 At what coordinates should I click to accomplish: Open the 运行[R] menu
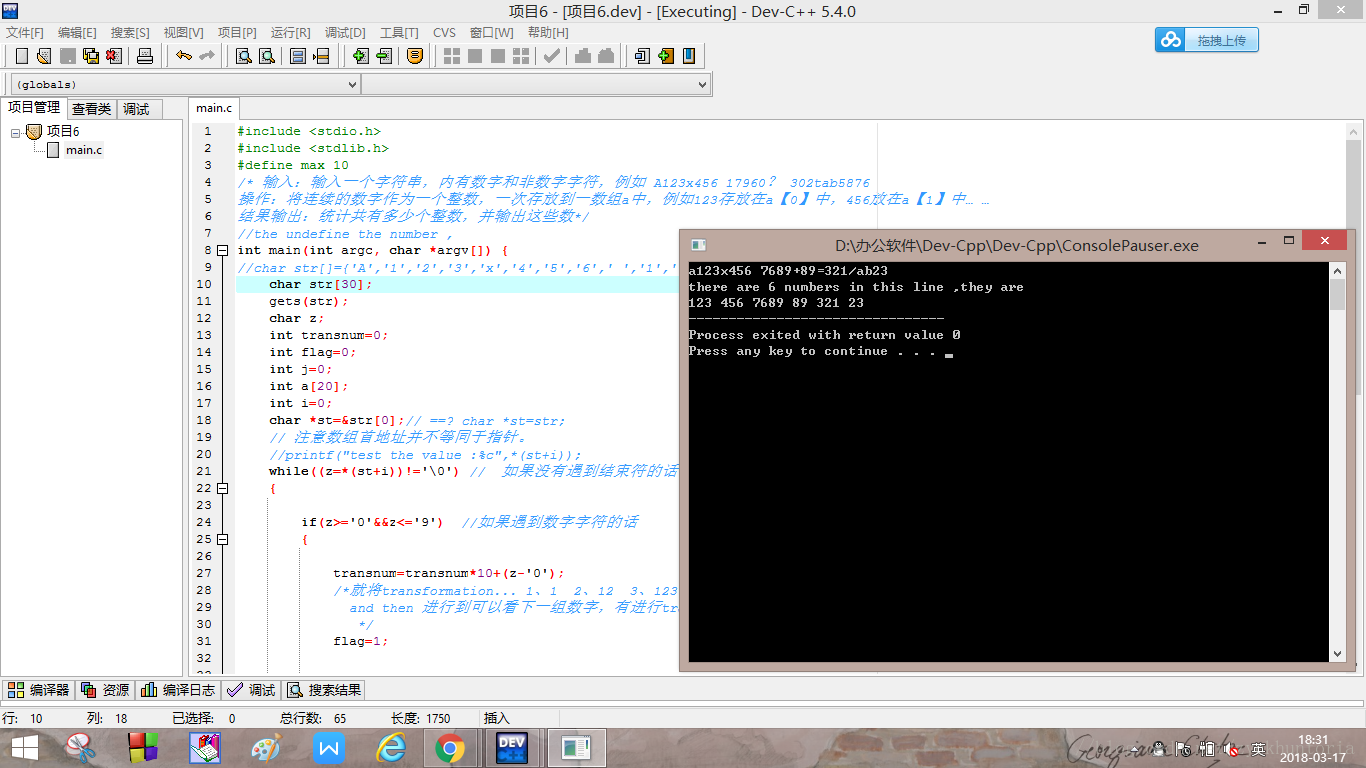point(290,33)
